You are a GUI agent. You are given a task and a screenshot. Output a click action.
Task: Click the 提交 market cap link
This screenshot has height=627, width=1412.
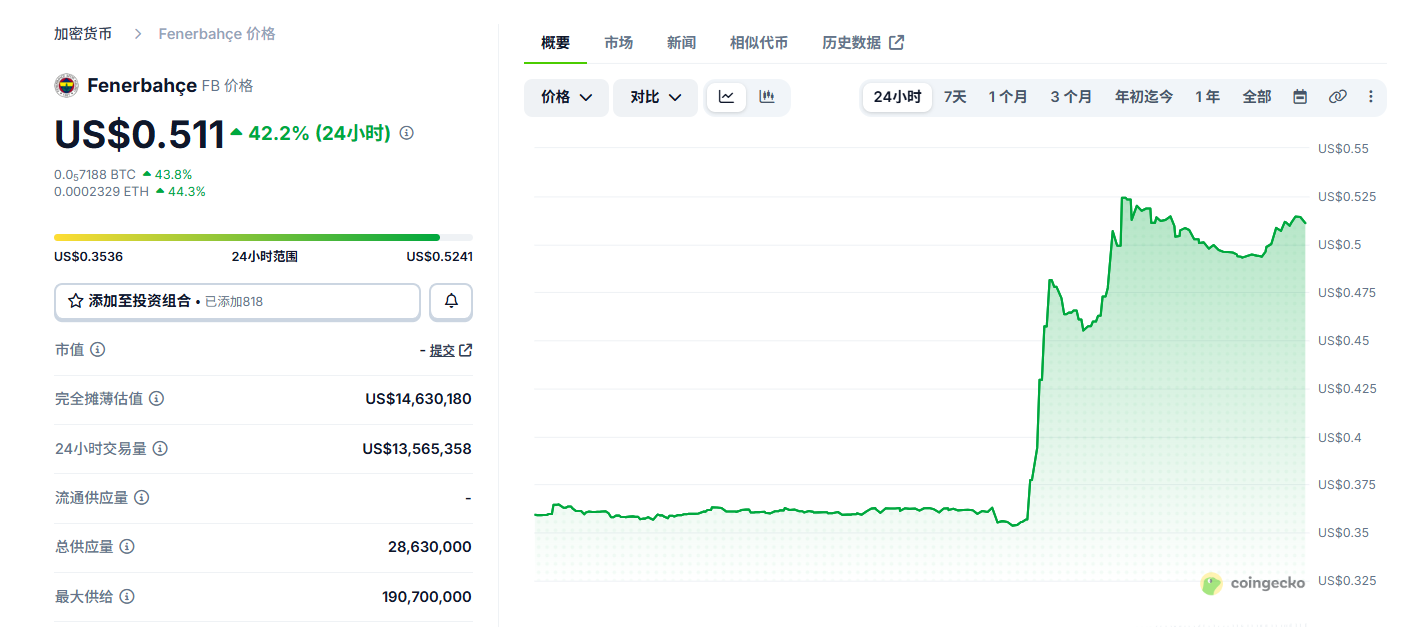(x=450, y=350)
